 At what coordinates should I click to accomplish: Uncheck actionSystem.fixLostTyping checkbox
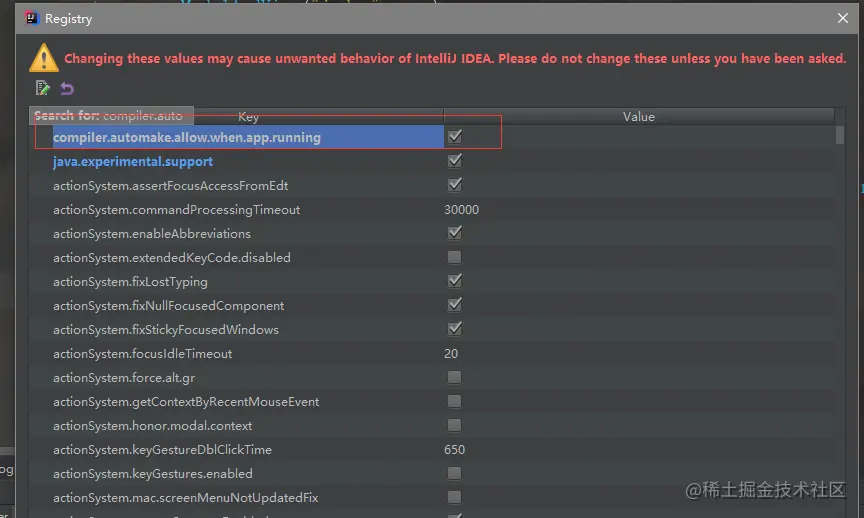(455, 280)
